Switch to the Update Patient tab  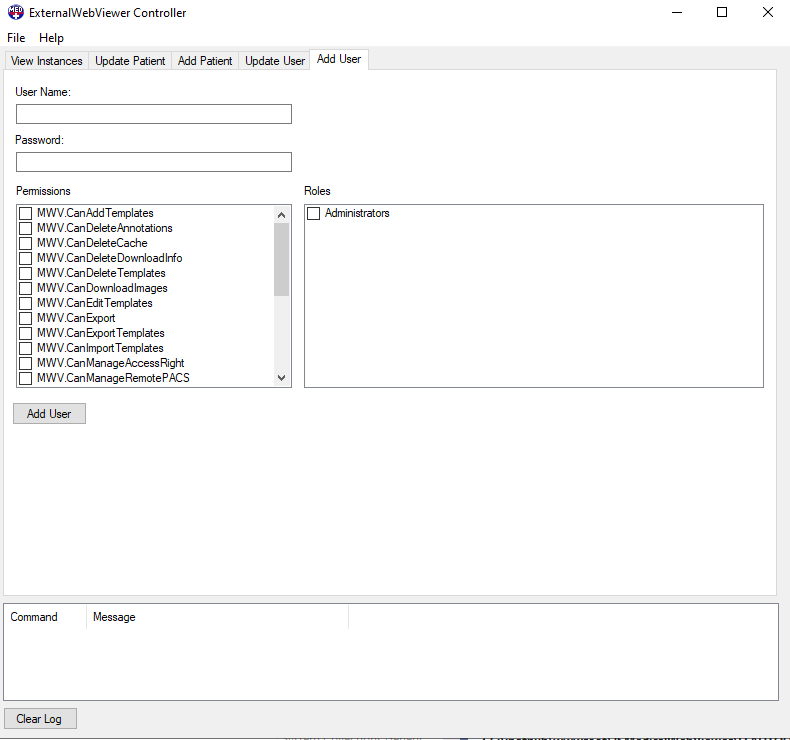coord(130,61)
